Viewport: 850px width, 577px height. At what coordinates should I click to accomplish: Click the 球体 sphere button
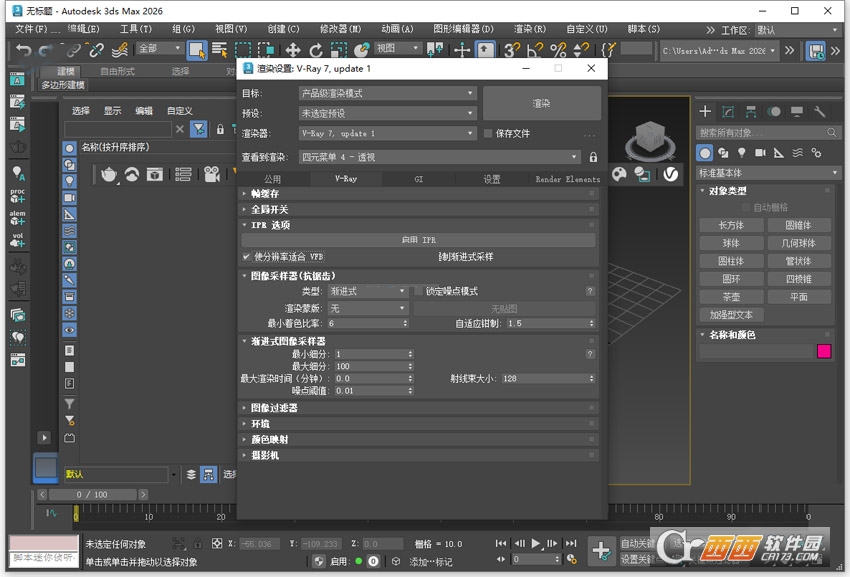(x=731, y=243)
